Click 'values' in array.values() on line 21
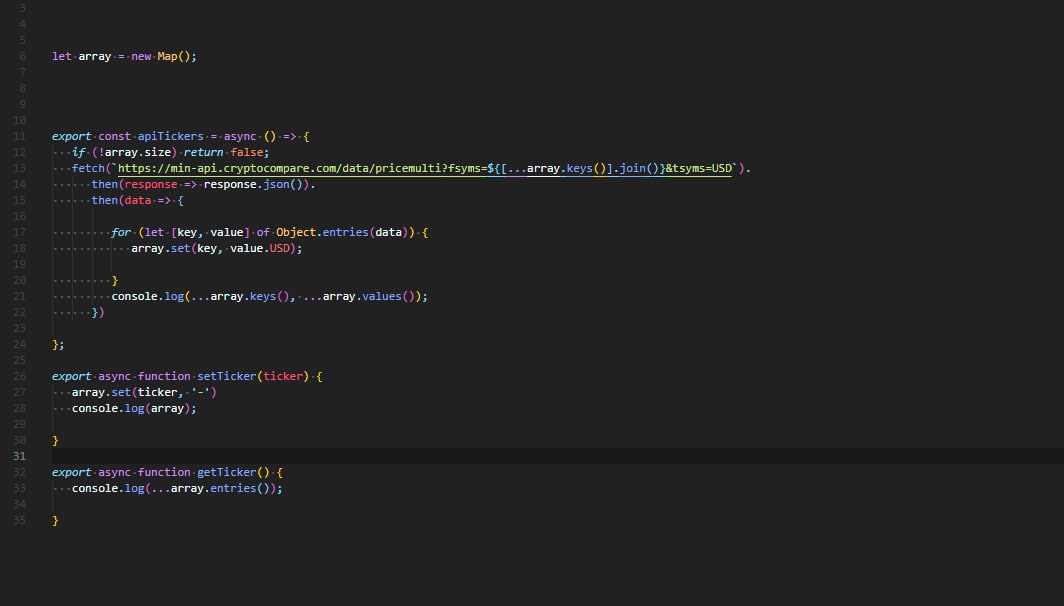This screenshot has width=1064, height=606. point(382,297)
